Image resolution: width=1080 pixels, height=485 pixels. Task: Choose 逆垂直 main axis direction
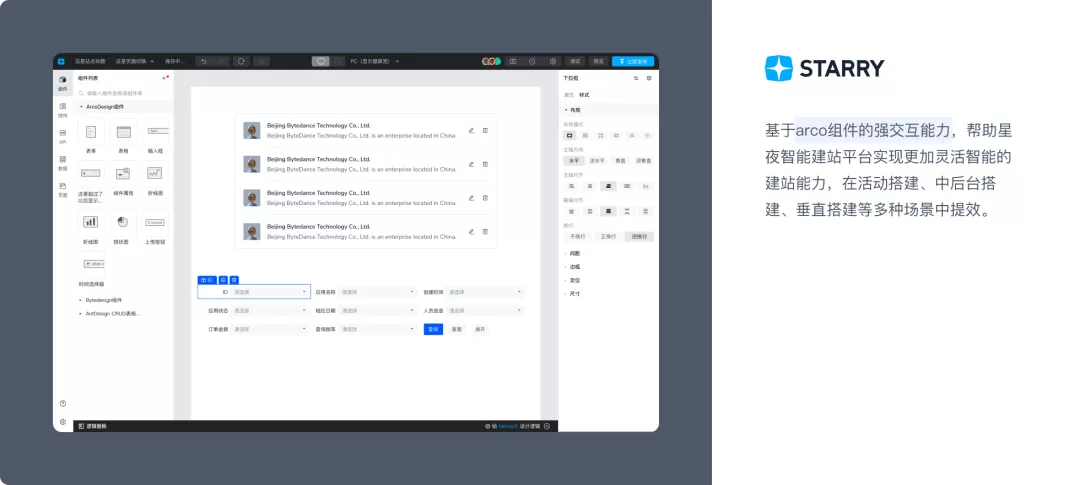tap(643, 161)
